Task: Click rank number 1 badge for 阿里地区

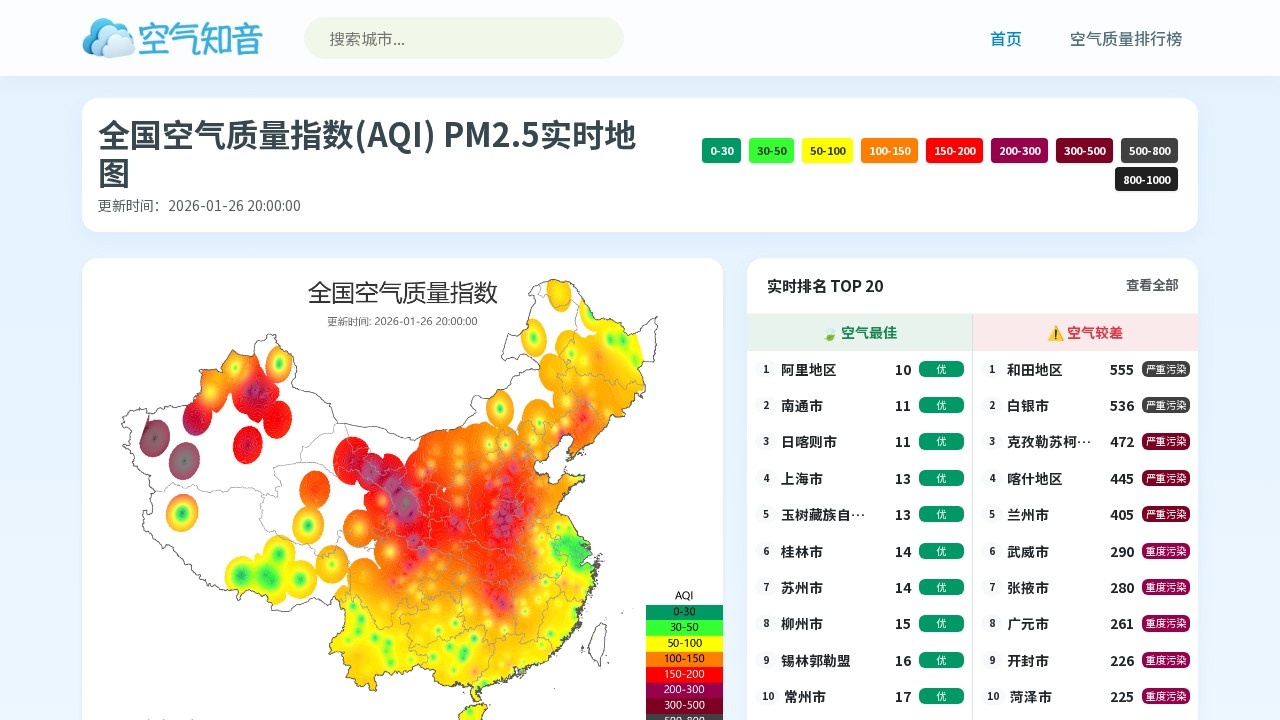Action: 767,370
